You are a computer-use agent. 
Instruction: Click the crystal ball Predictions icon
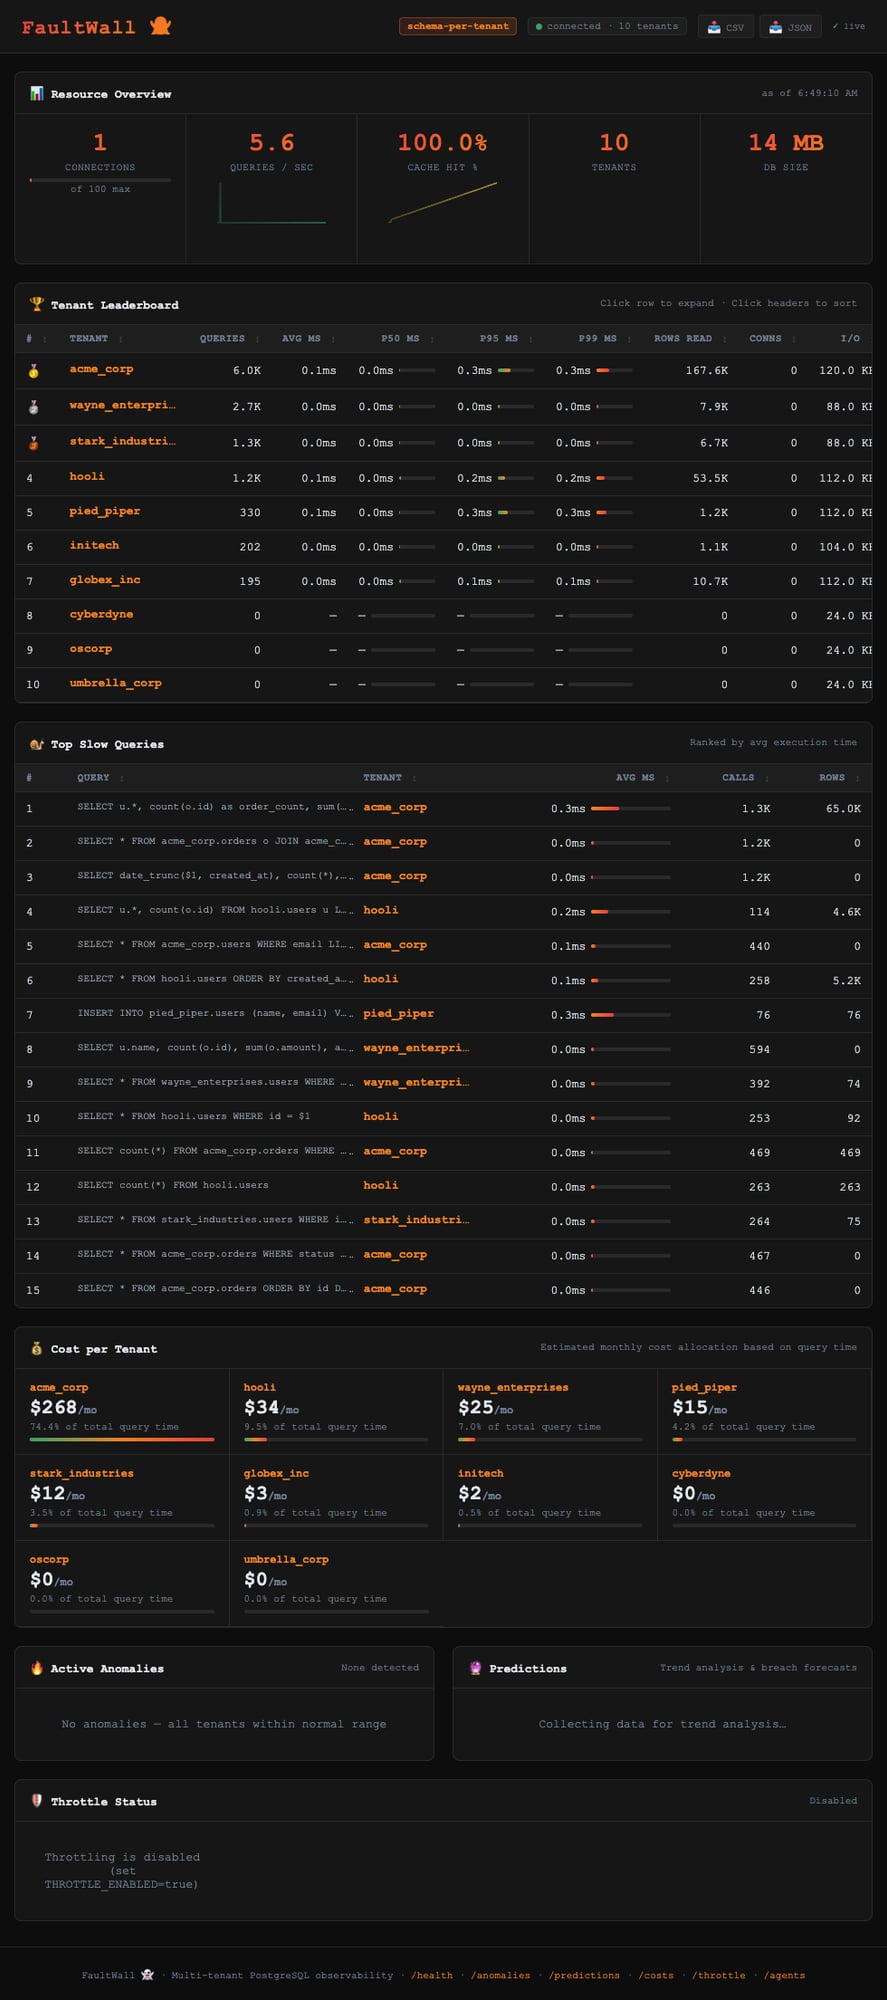(476, 1668)
